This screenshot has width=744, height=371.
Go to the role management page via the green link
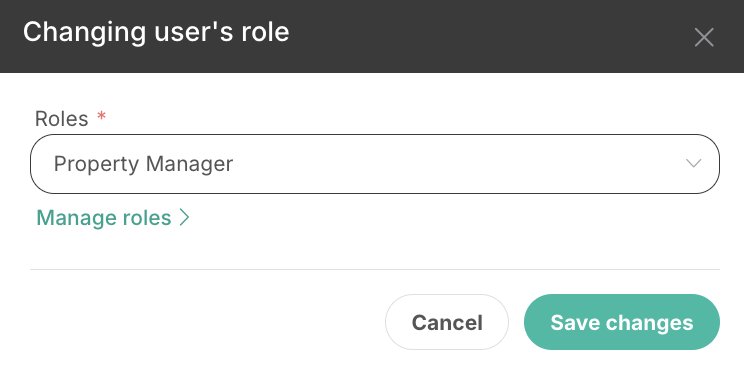pyautogui.click(x=113, y=218)
